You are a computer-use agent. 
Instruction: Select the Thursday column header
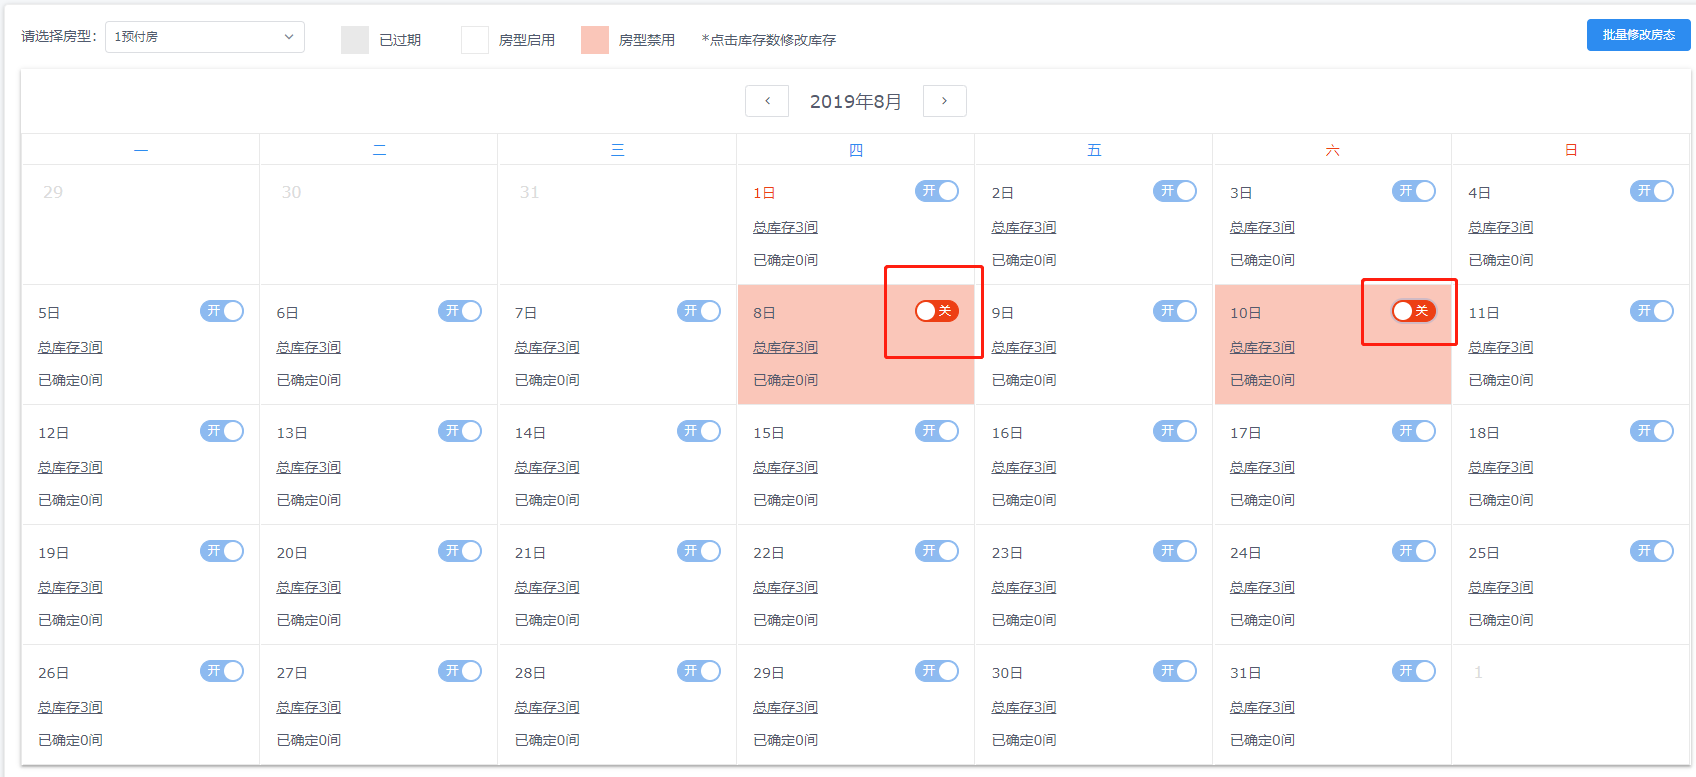(x=855, y=150)
